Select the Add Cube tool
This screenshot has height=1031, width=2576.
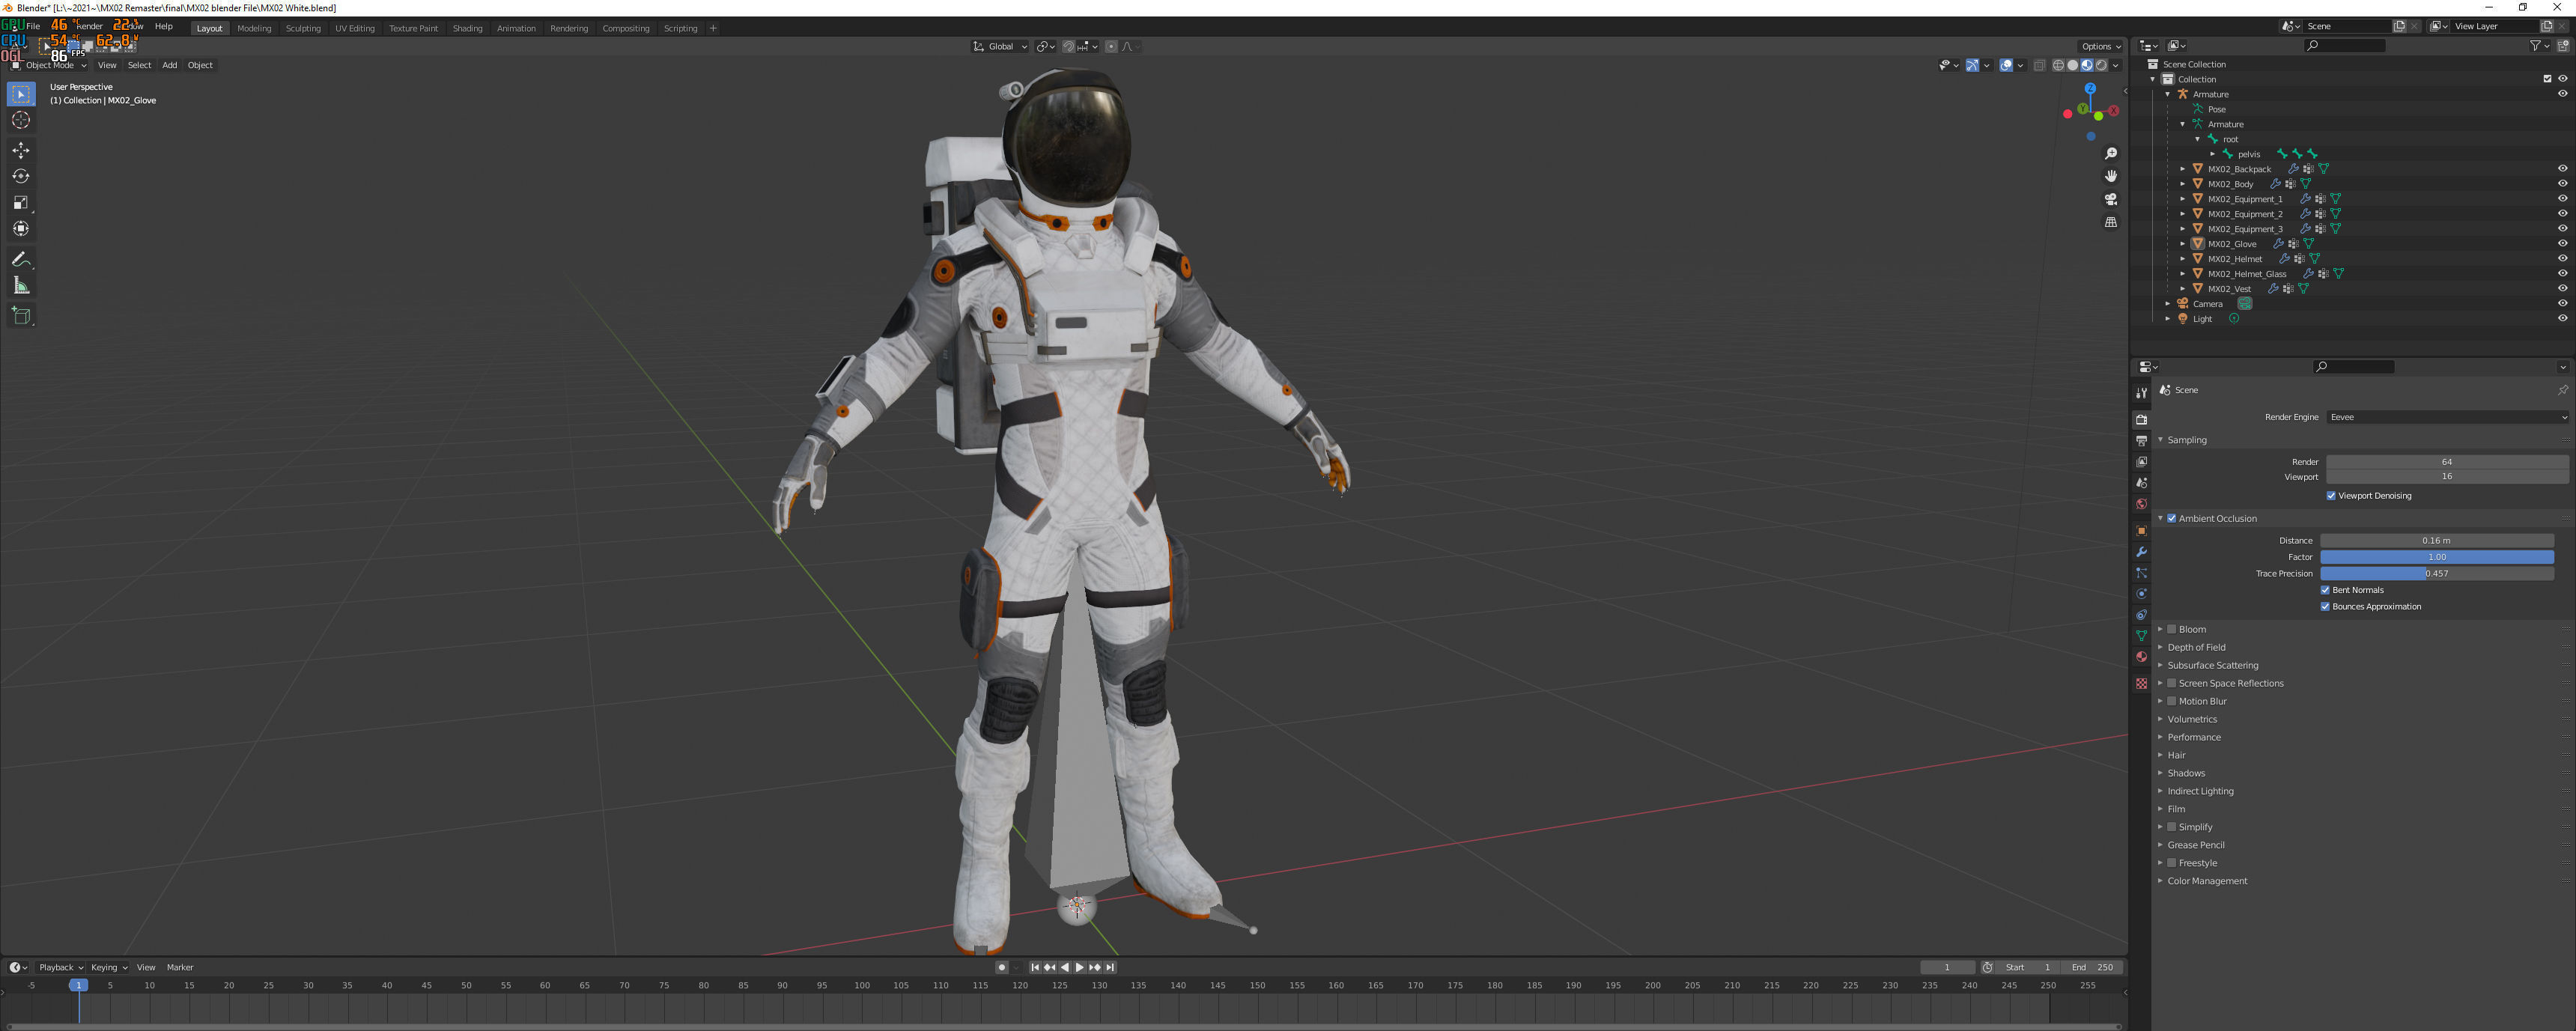(21, 316)
